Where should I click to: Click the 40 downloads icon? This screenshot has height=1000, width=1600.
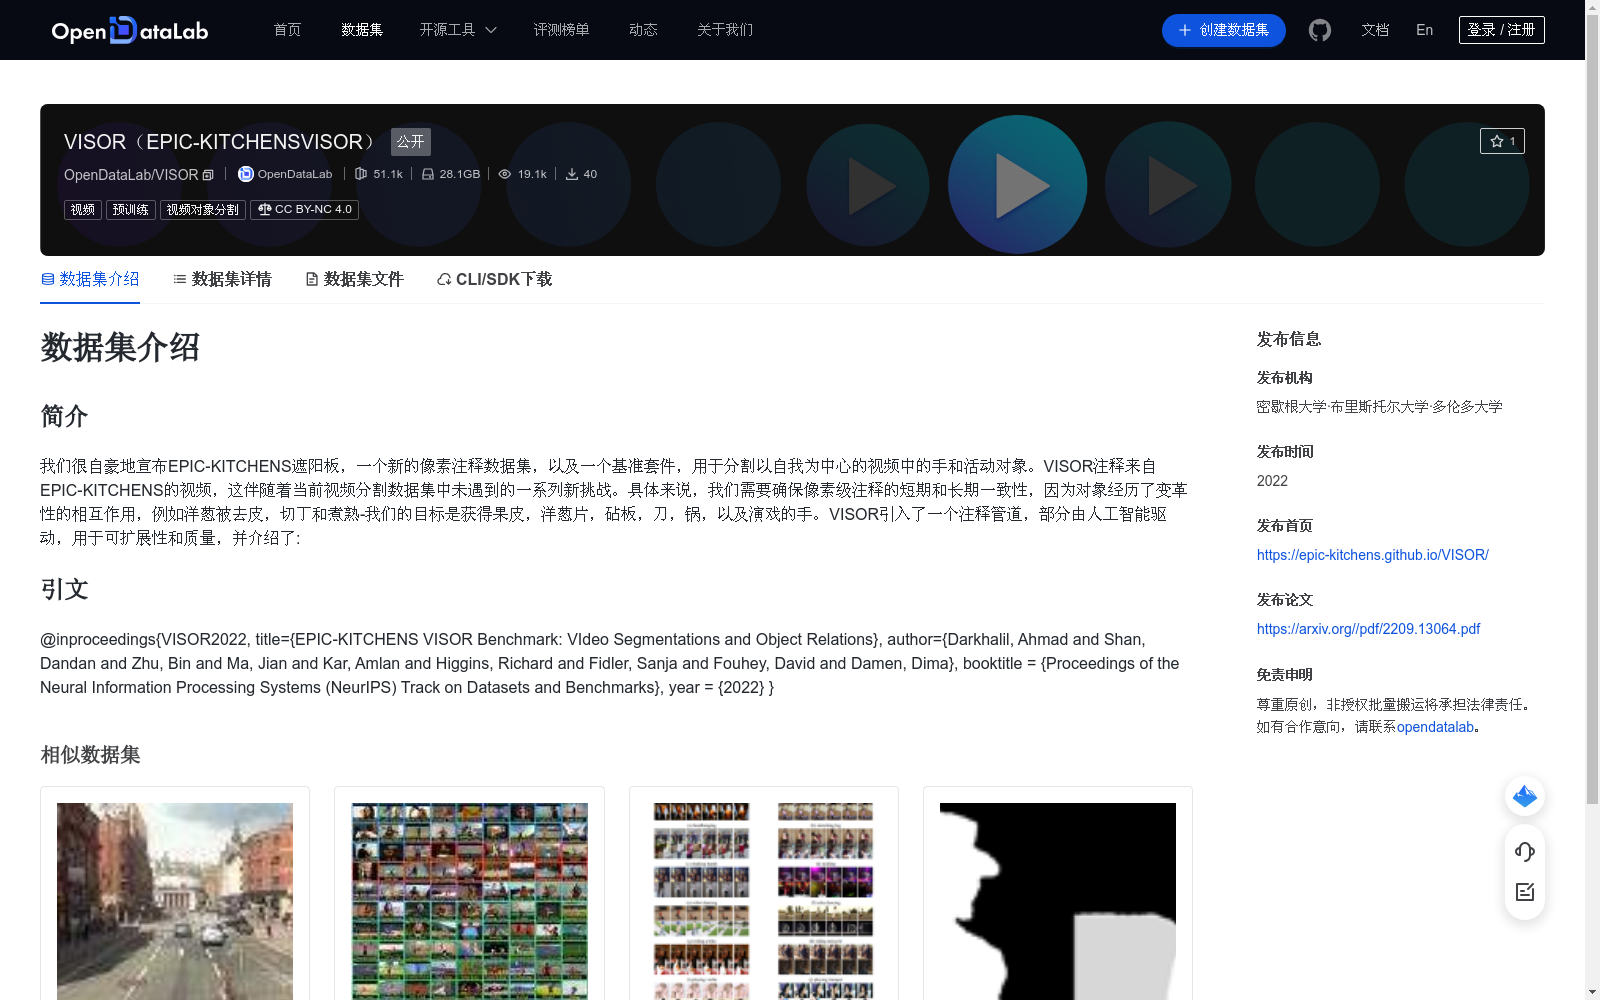tap(572, 174)
